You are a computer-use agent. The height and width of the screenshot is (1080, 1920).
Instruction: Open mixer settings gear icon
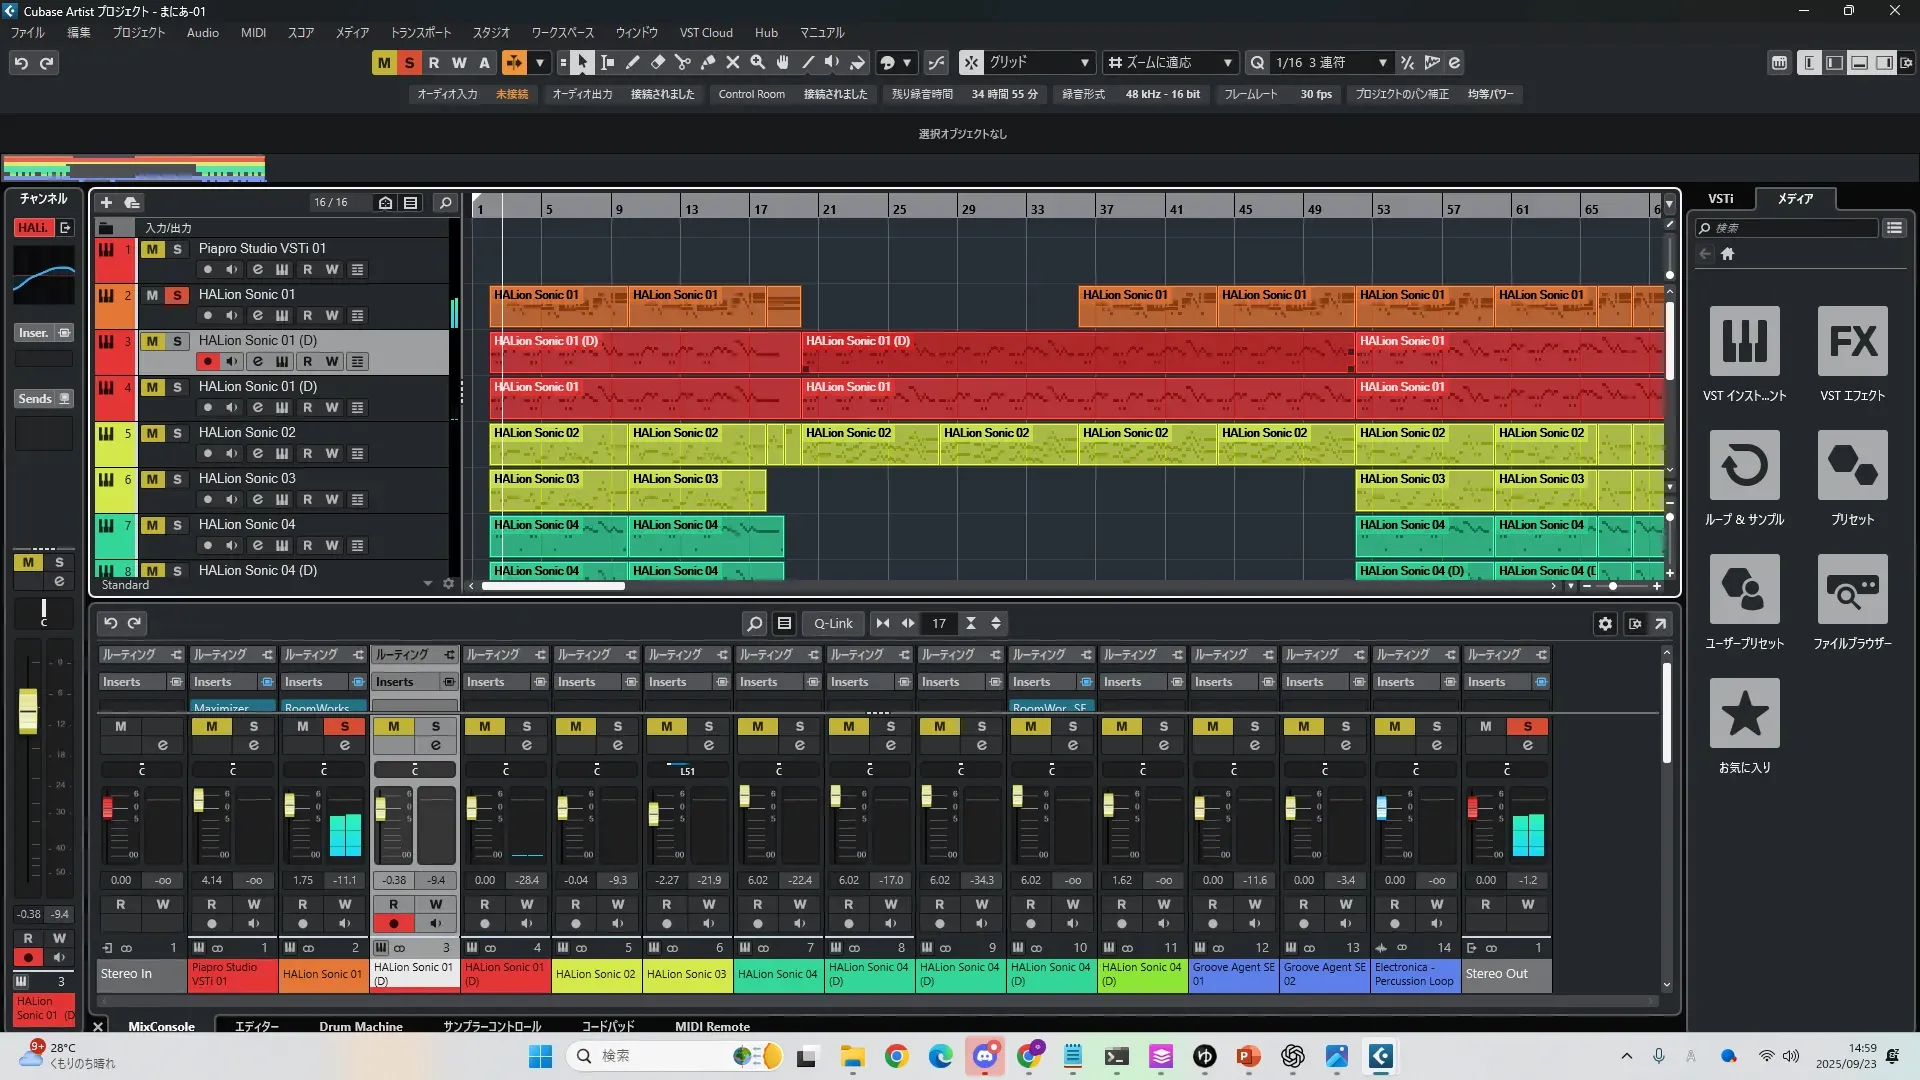pyautogui.click(x=1605, y=624)
